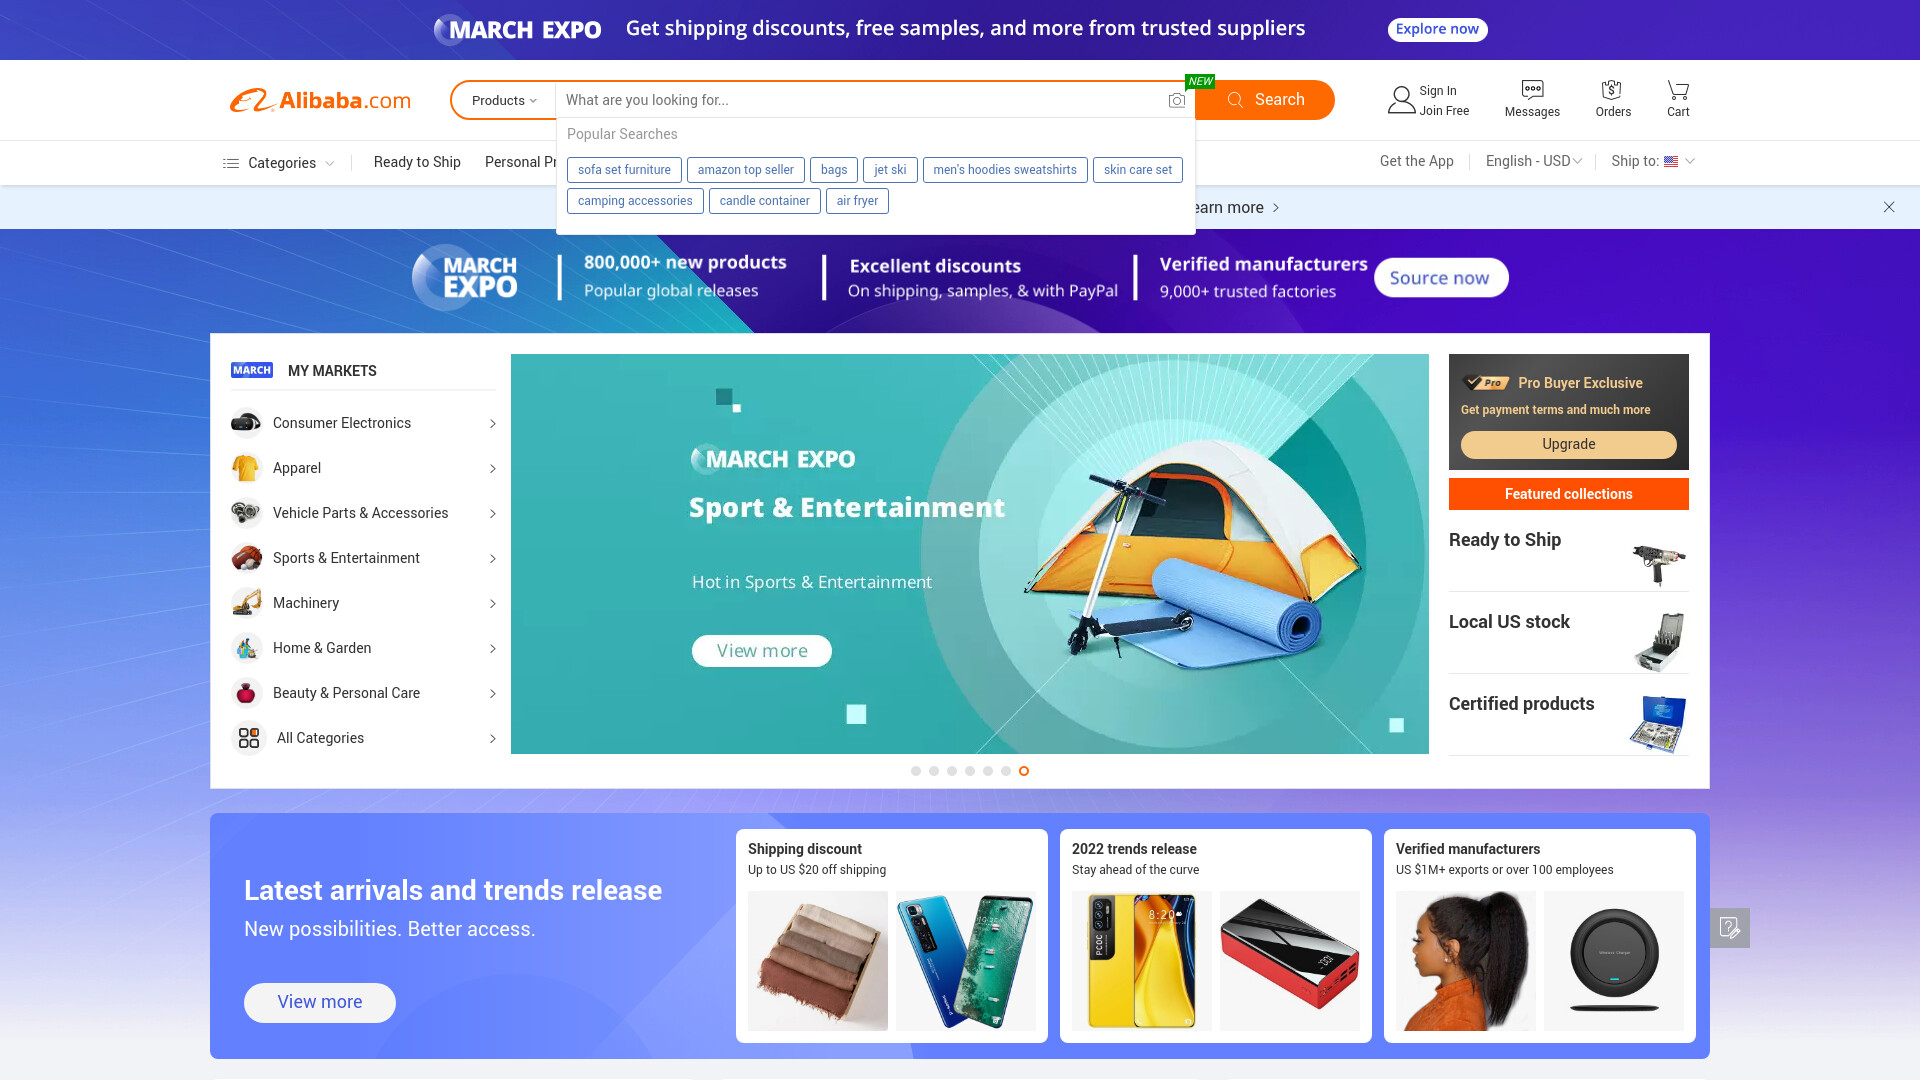Open the Categories menu

(x=278, y=163)
